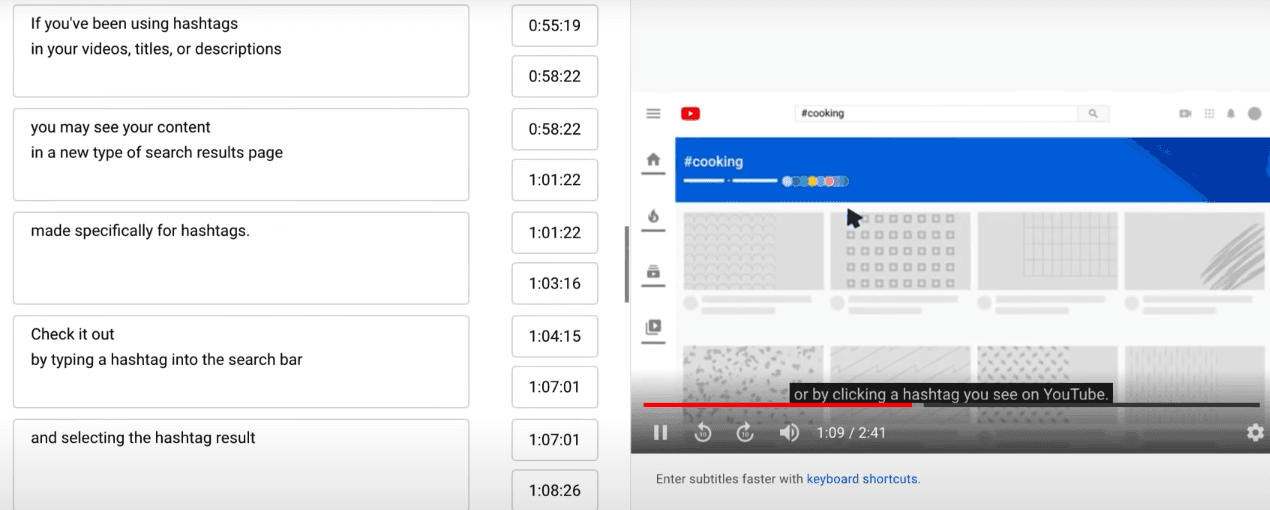Click the 0:55:19 start time field
The image size is (1270, 510).
tap(554, 26)
